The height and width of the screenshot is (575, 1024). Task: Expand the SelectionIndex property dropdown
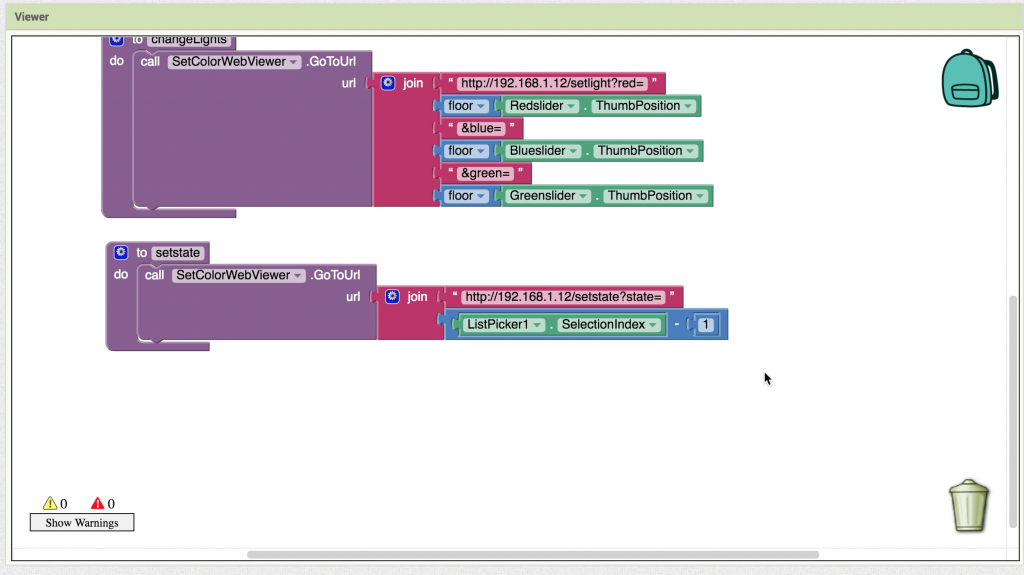(653, 325)
